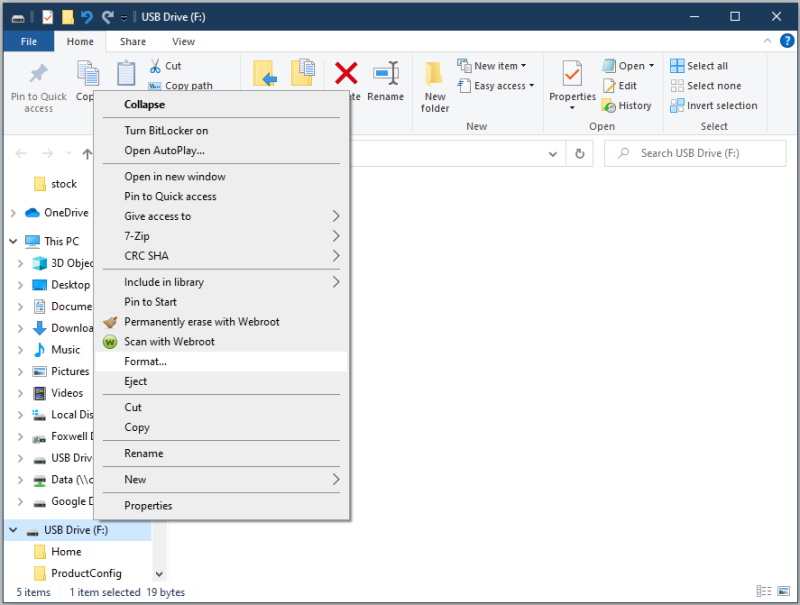
Task: Click the History icon in ribbon
Action: tap(610, 105)
